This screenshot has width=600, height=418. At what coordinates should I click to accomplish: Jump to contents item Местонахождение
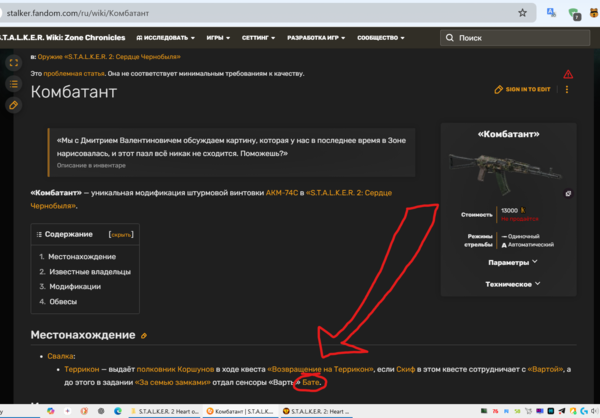(82, 257)
